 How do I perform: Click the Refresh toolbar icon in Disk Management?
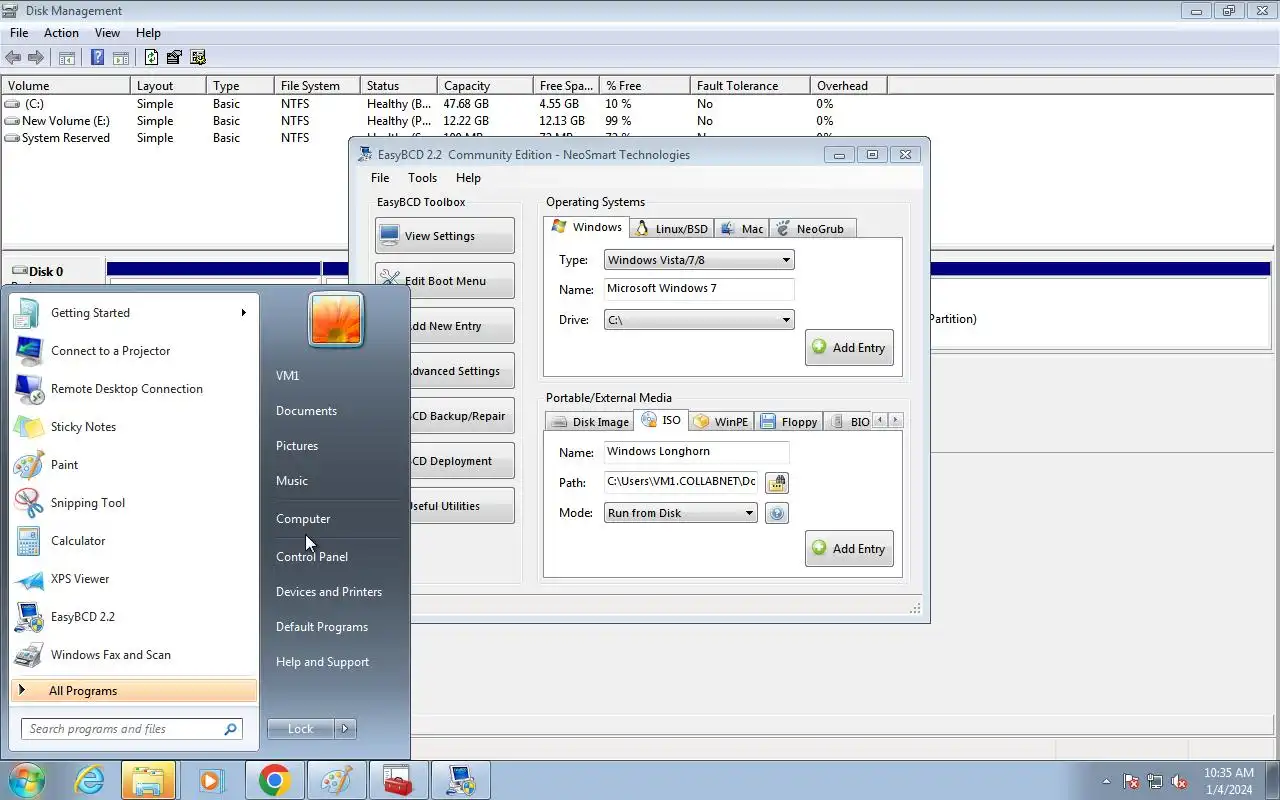151,58
